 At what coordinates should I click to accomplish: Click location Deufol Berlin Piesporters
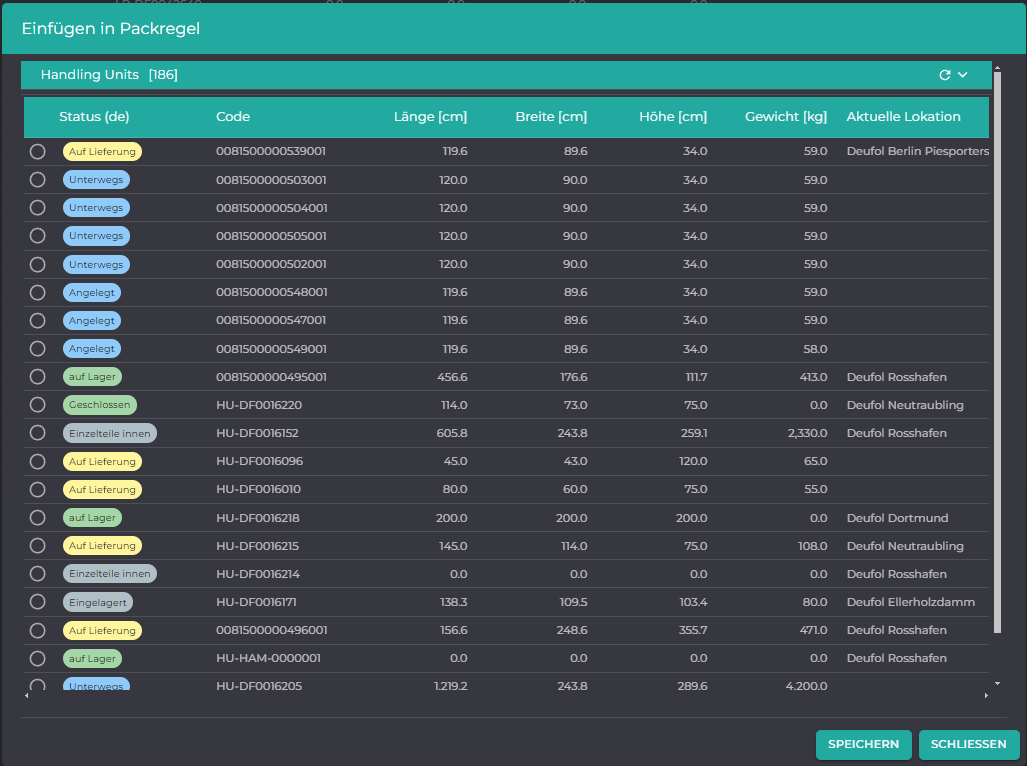click(x=918, y=151)
